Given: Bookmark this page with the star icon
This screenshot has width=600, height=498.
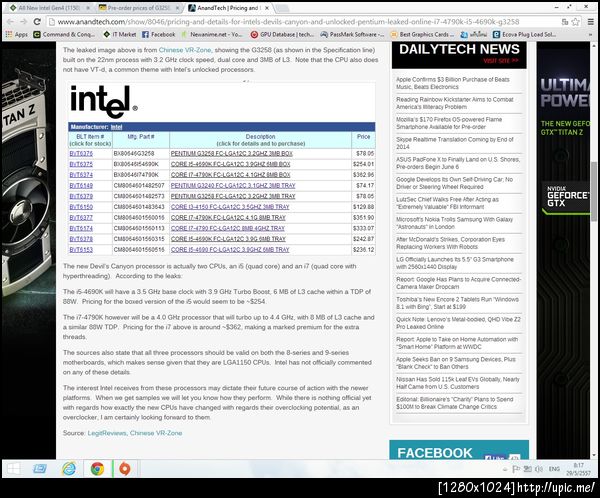Looking at the screenshot, I should pos(576,22).
